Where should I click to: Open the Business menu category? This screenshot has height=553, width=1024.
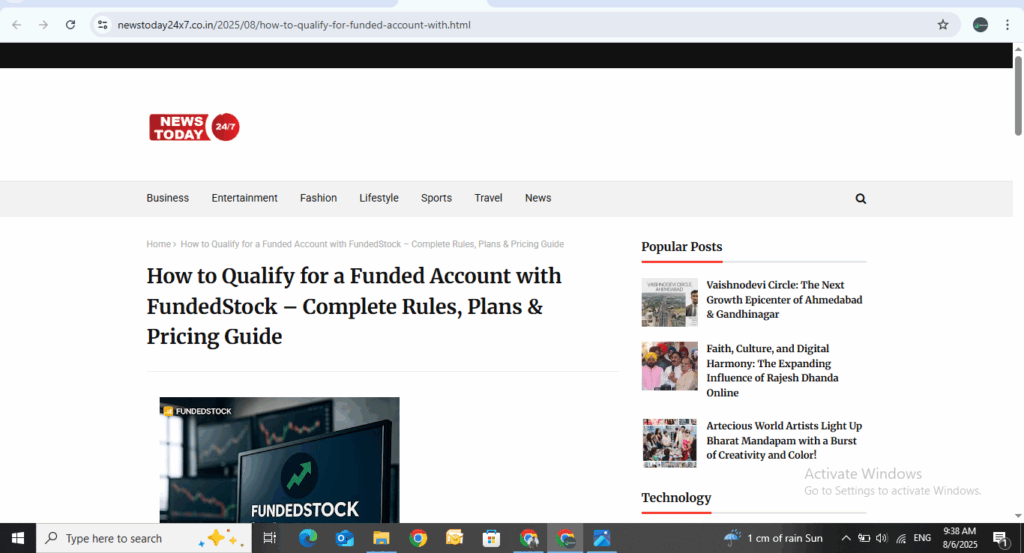pyautogui.click(x=167, y=198)
